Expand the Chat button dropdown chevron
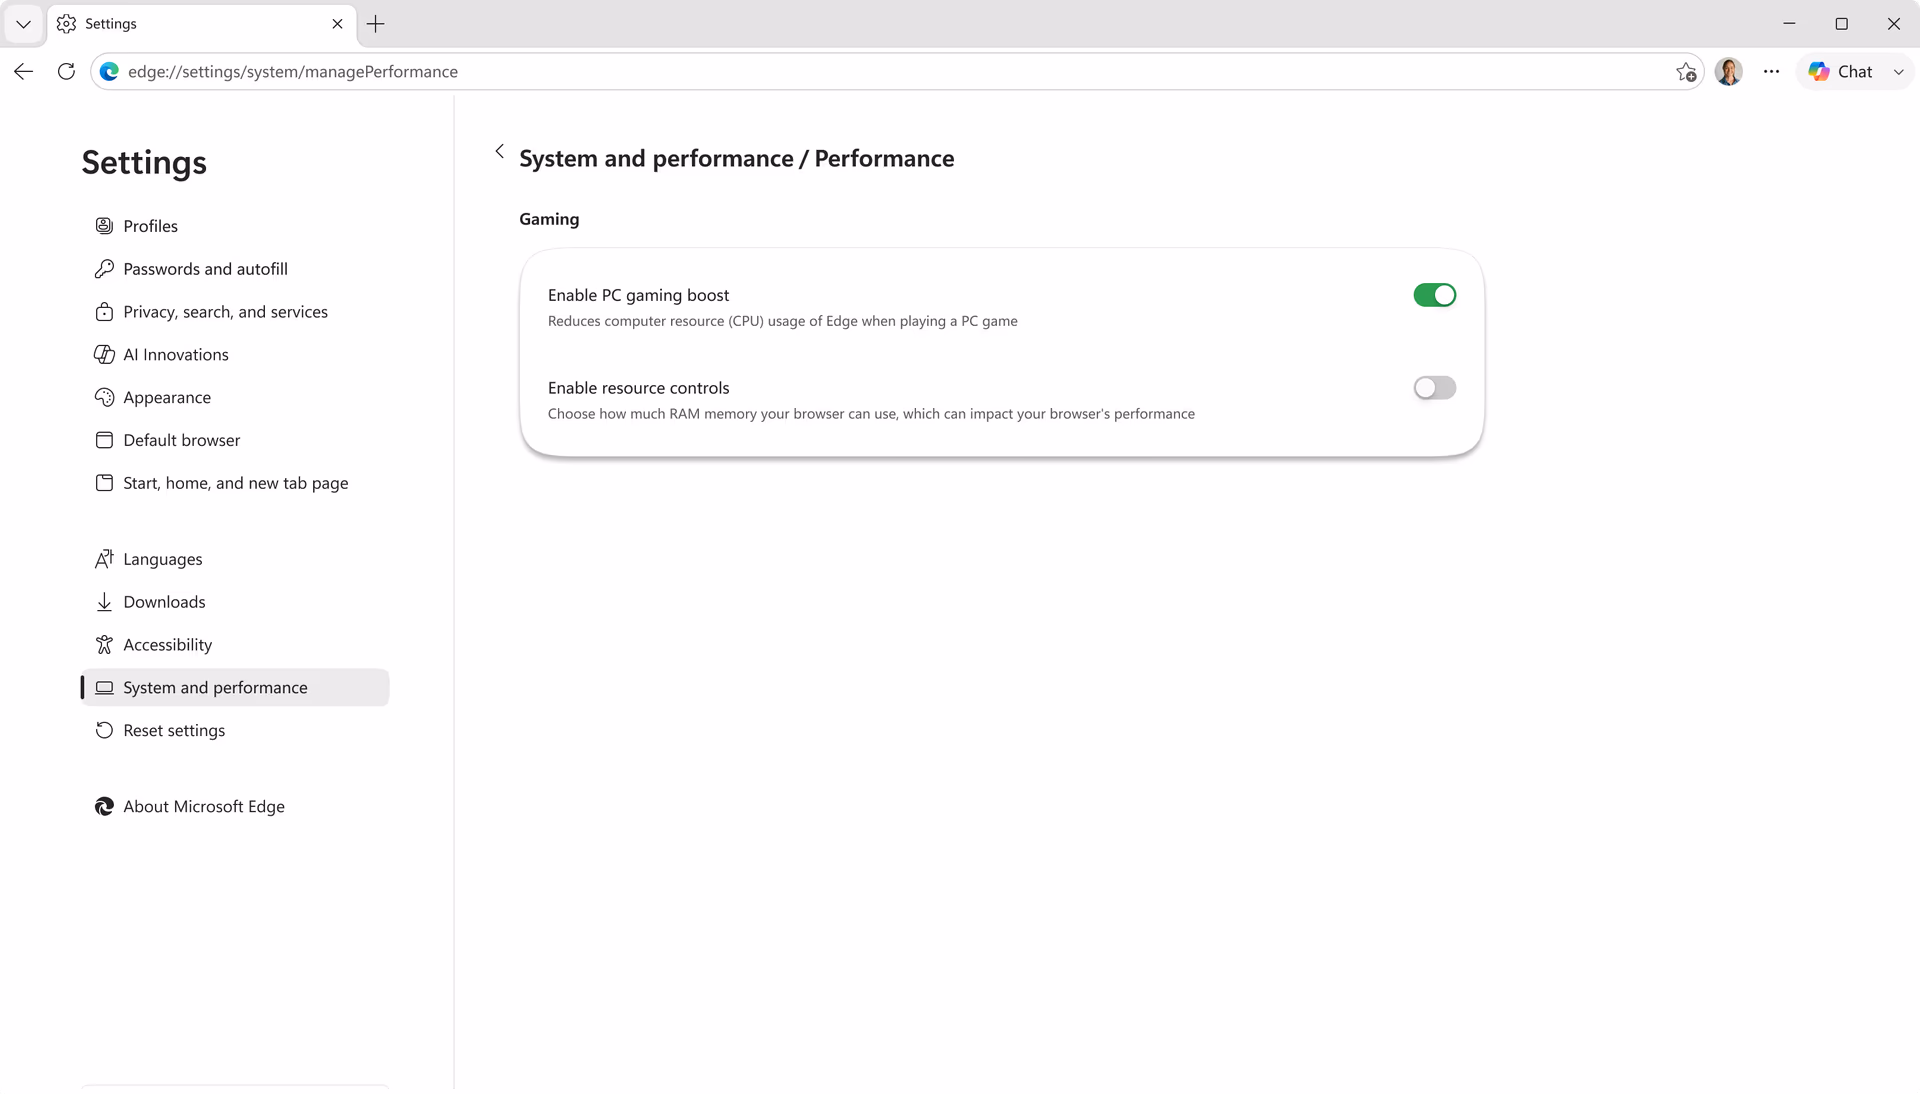This screenshot has height=1094, width=1920. [x=1898, y=72]
